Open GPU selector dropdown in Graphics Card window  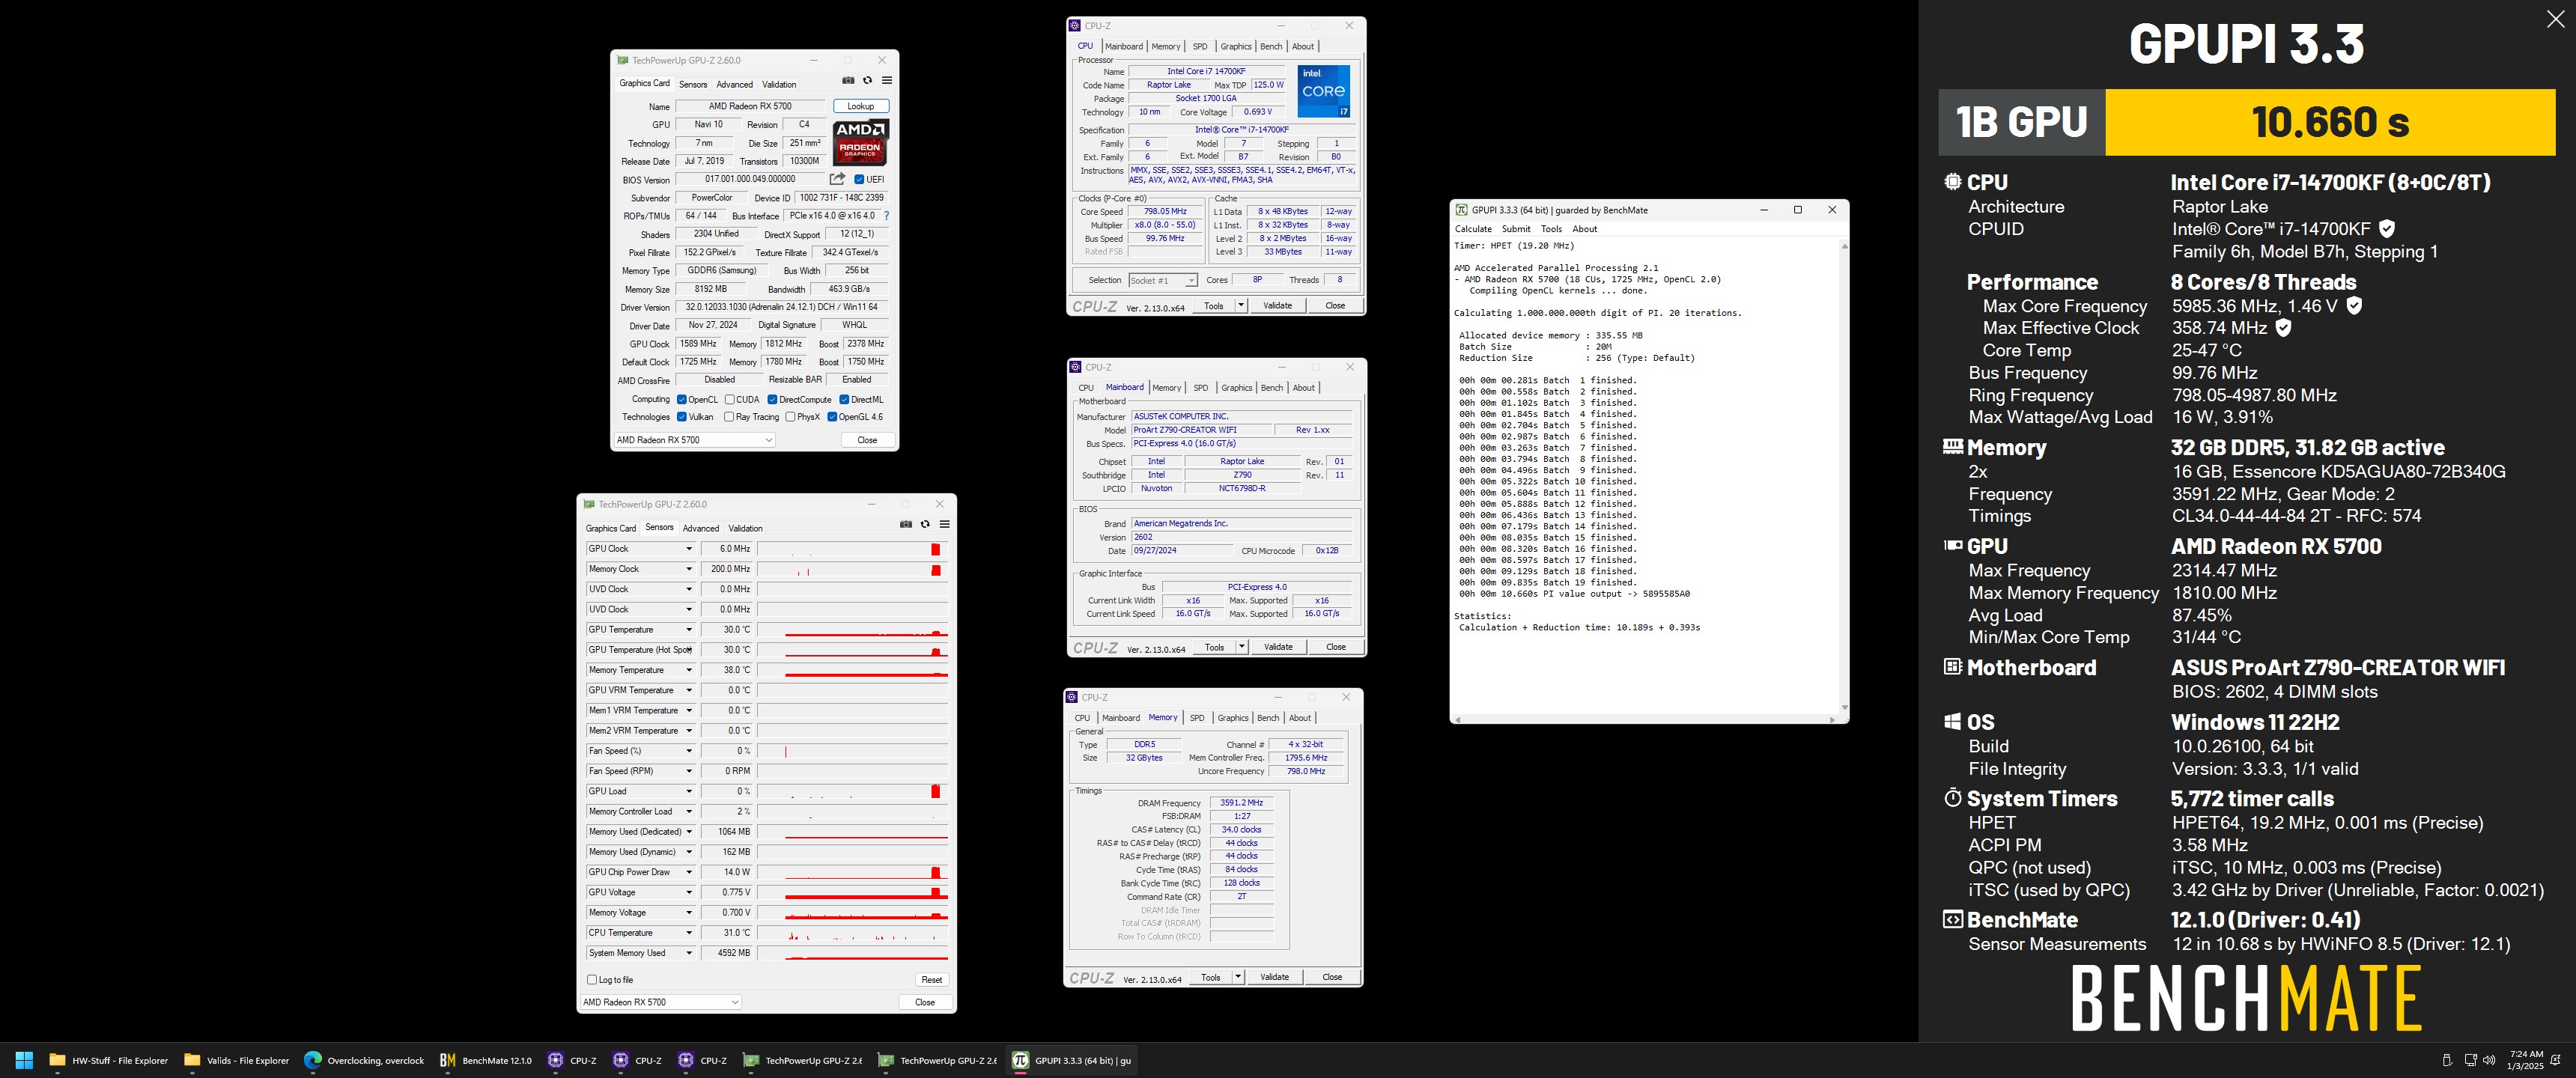pyautogui.click(x=694, y=440)
